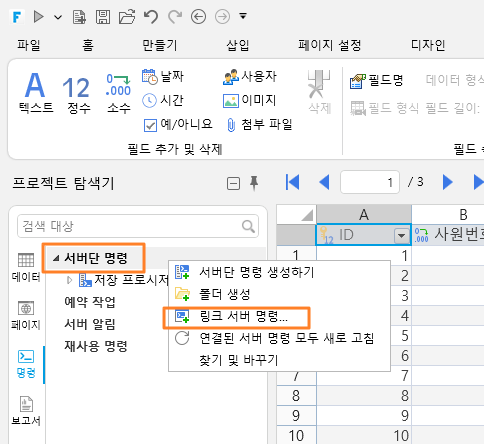Select 서버 알림 in the tree

[90, 324]
